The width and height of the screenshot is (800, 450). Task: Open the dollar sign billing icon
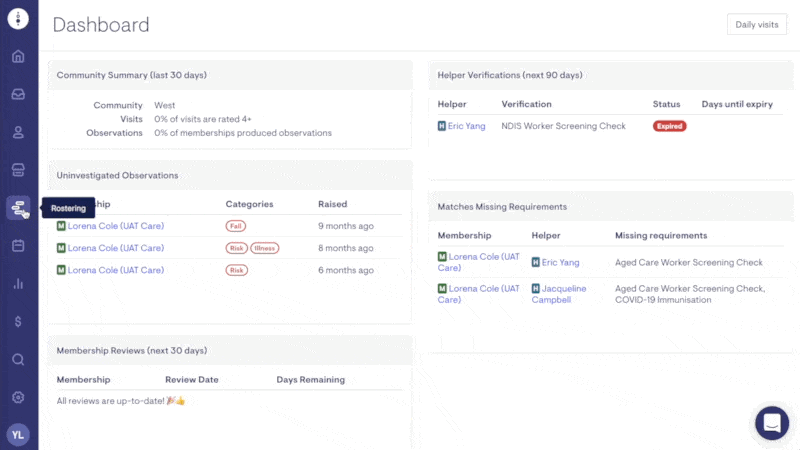18,321
